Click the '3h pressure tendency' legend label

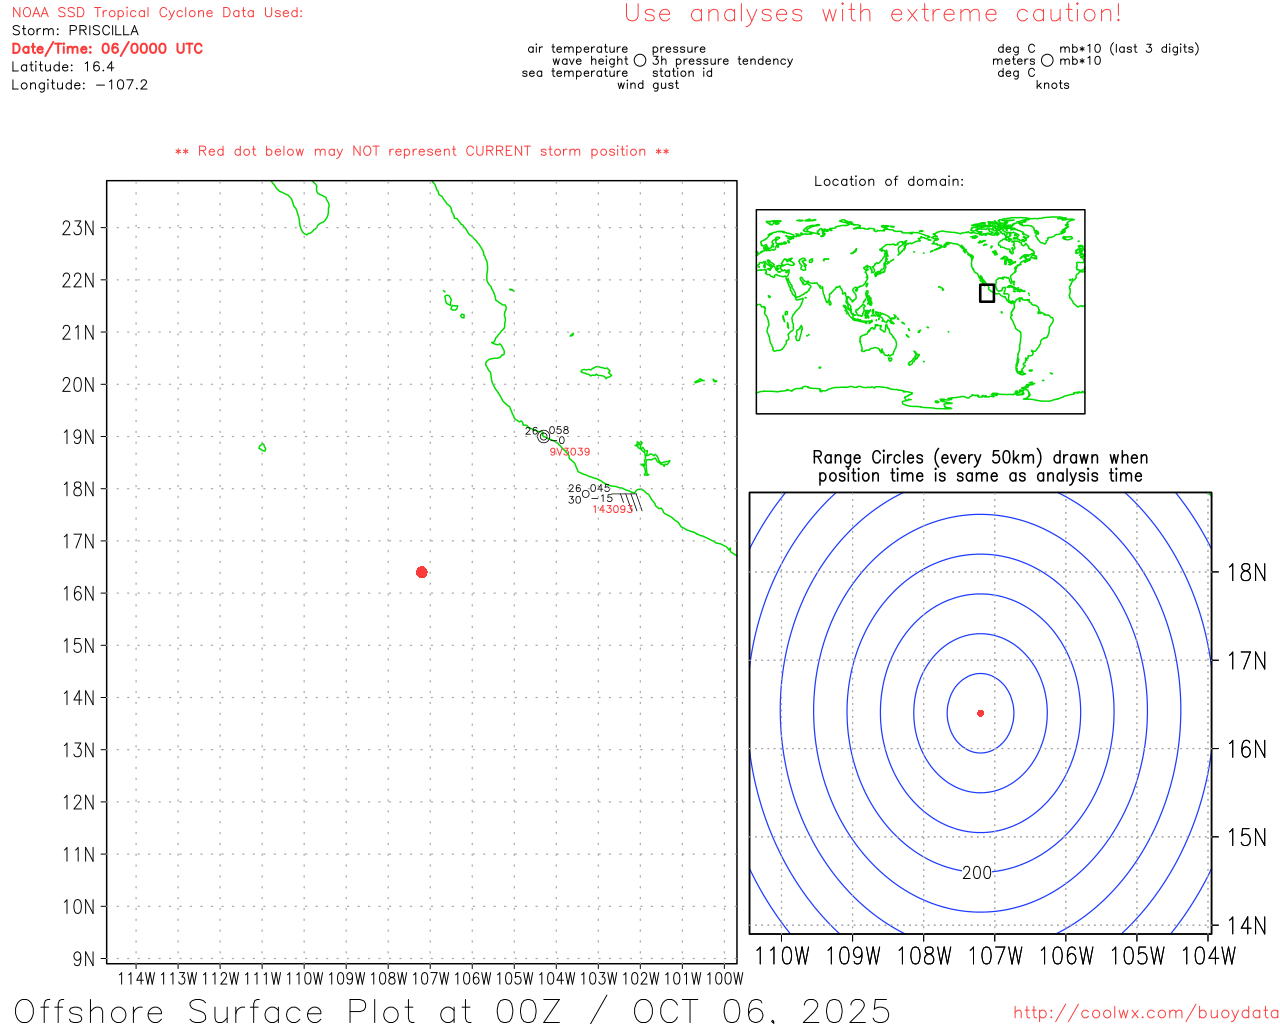click(723, 61)
